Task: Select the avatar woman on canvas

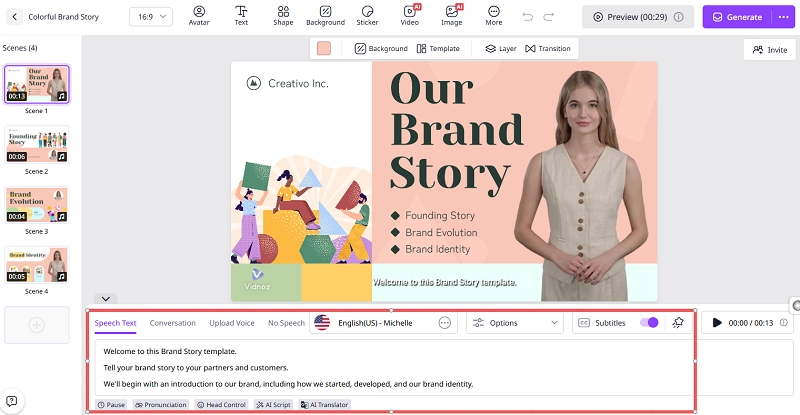Action: [x=582, y=184]
